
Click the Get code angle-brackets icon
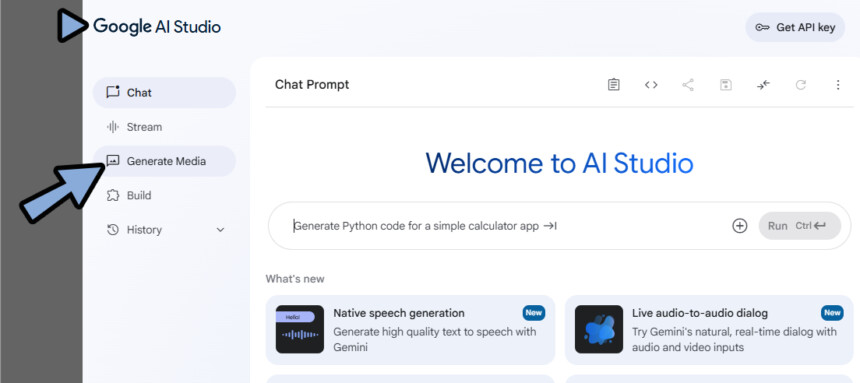click(651, 85)
